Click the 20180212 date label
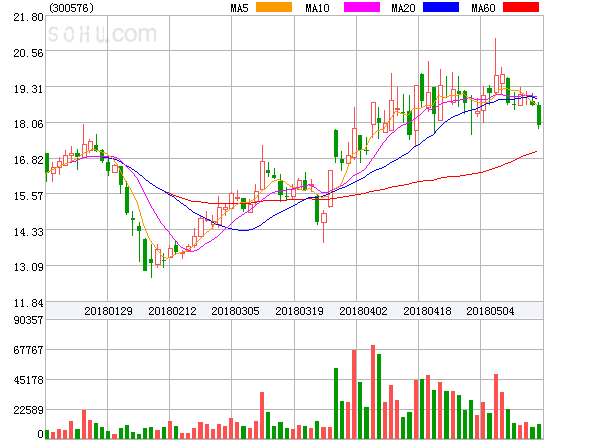Image resolution: width=600 pixels, height=440 pixels. tap(172, 311)
